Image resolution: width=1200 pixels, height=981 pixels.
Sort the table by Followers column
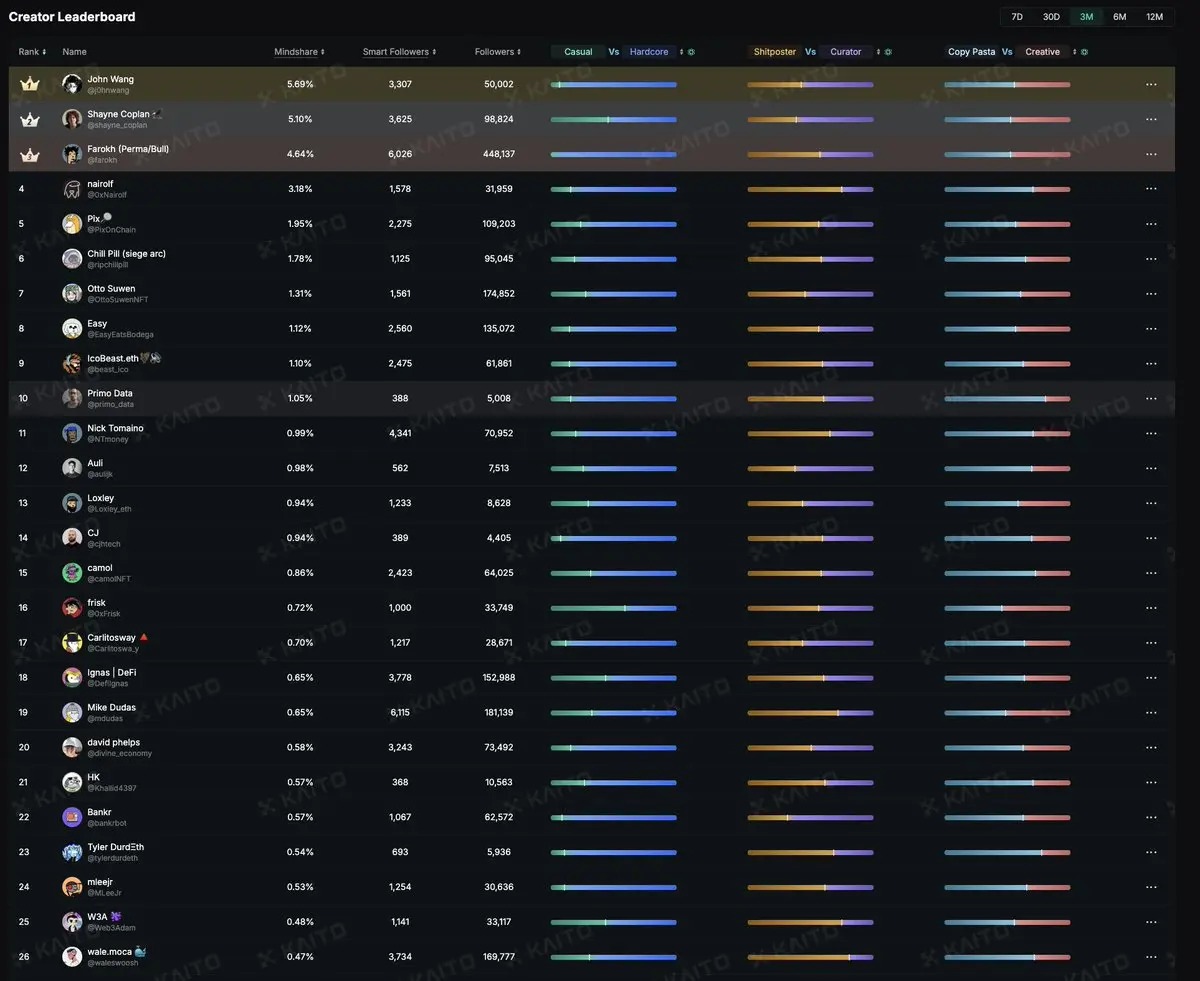(x=498, y=52)
